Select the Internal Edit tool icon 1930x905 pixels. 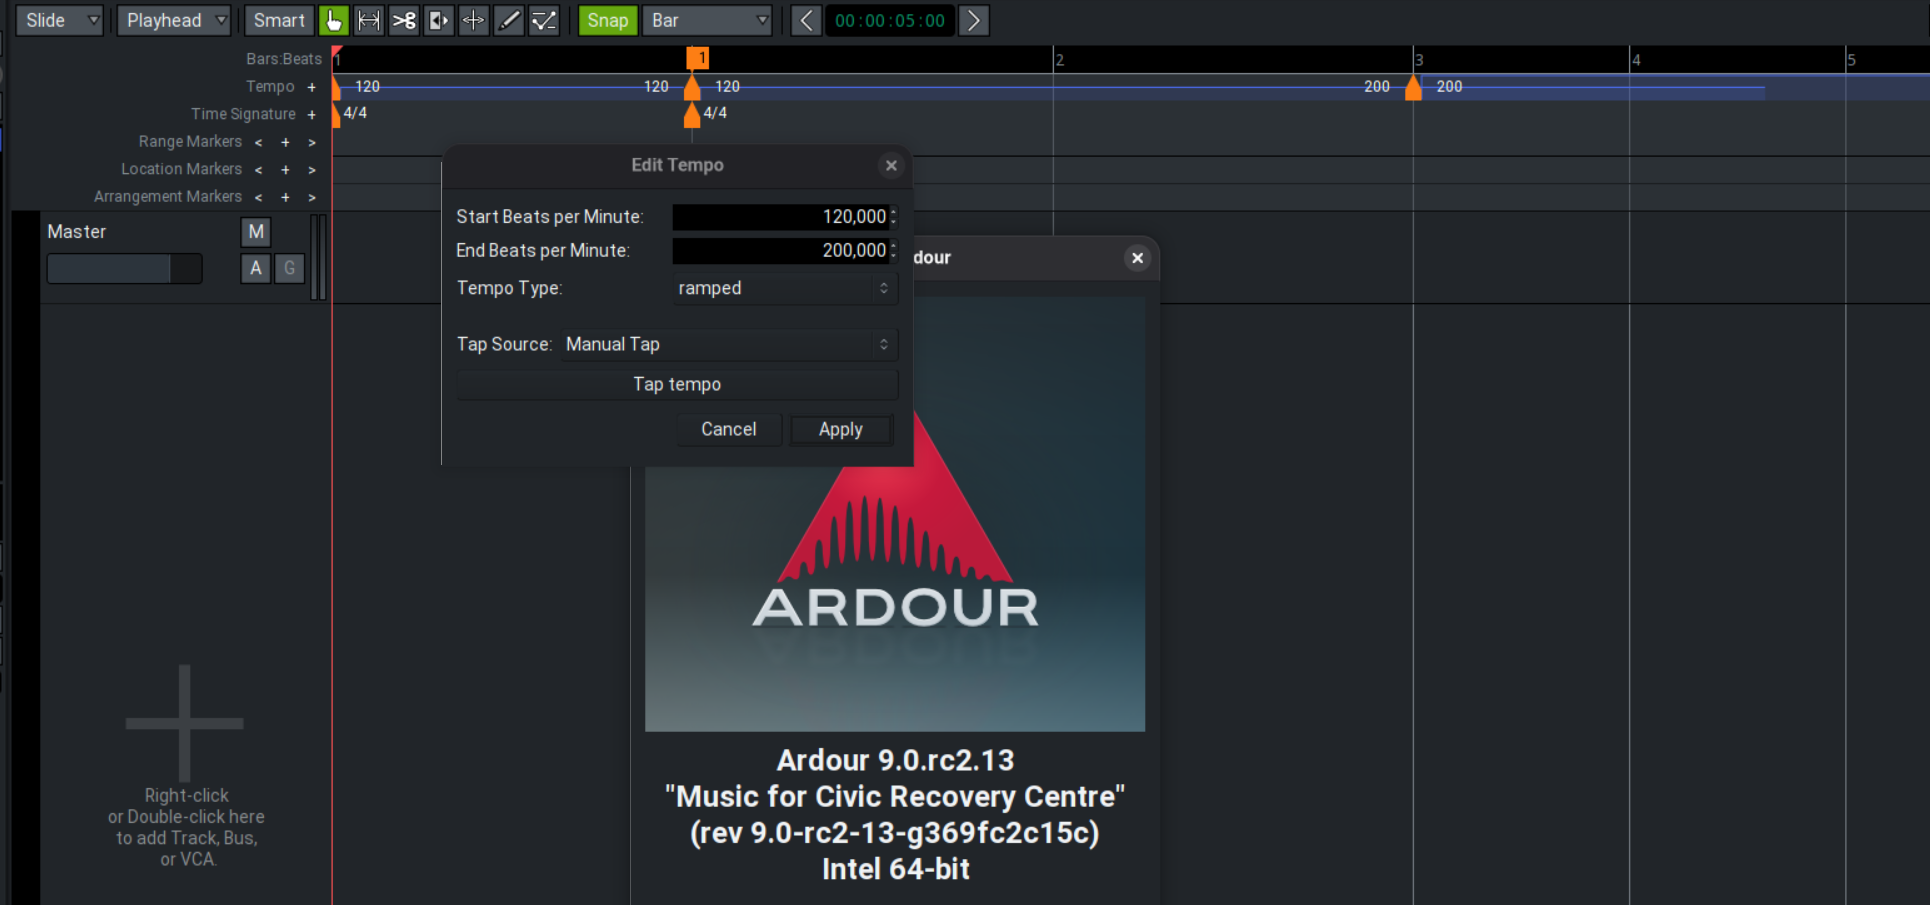(x=544, y=20)
